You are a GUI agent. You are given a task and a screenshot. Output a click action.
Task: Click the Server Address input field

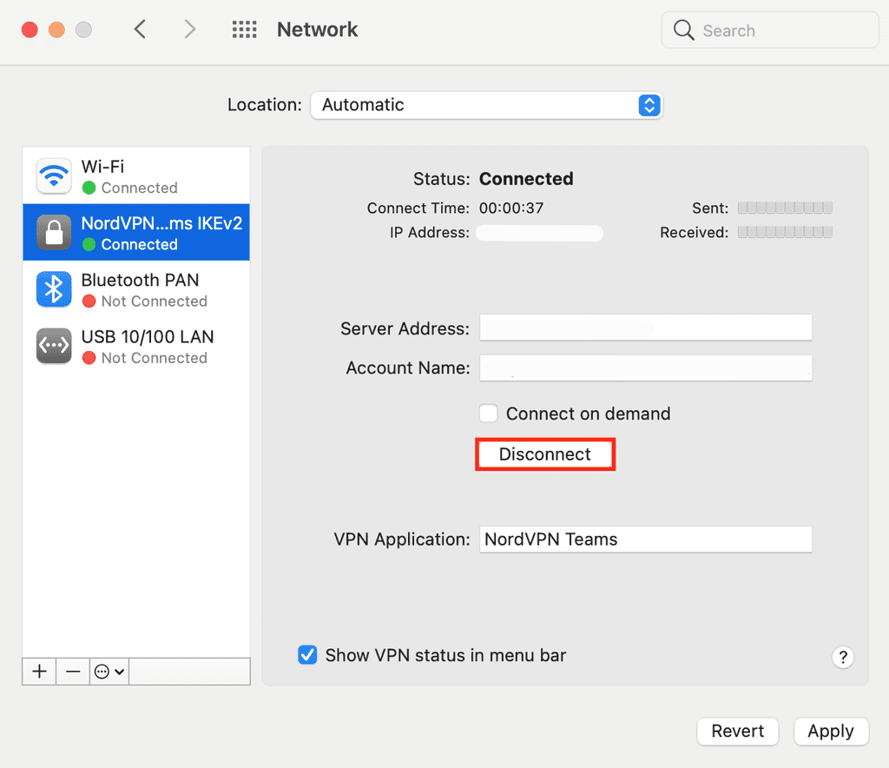[x=645, y=327]
